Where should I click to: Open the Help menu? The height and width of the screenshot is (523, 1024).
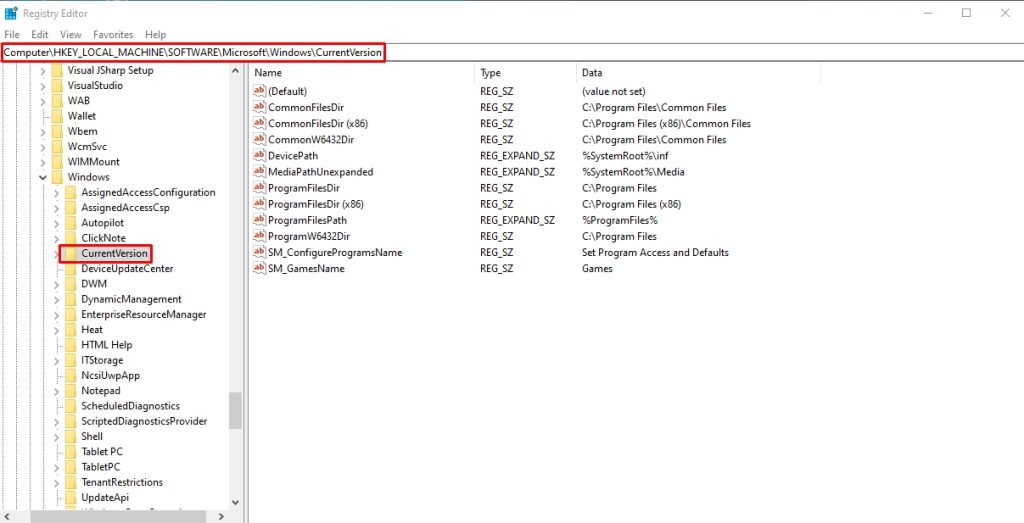point(155,35)
